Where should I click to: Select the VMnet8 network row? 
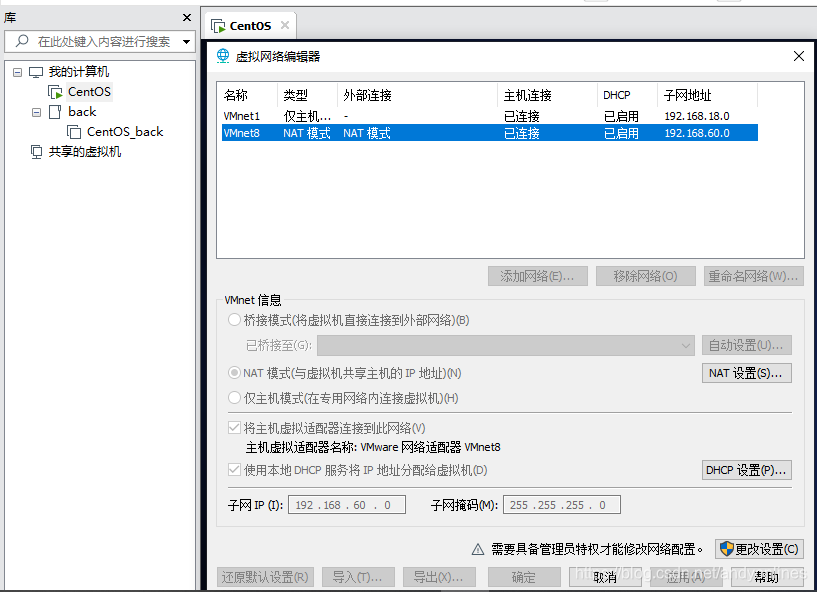(x=490, y=133)
